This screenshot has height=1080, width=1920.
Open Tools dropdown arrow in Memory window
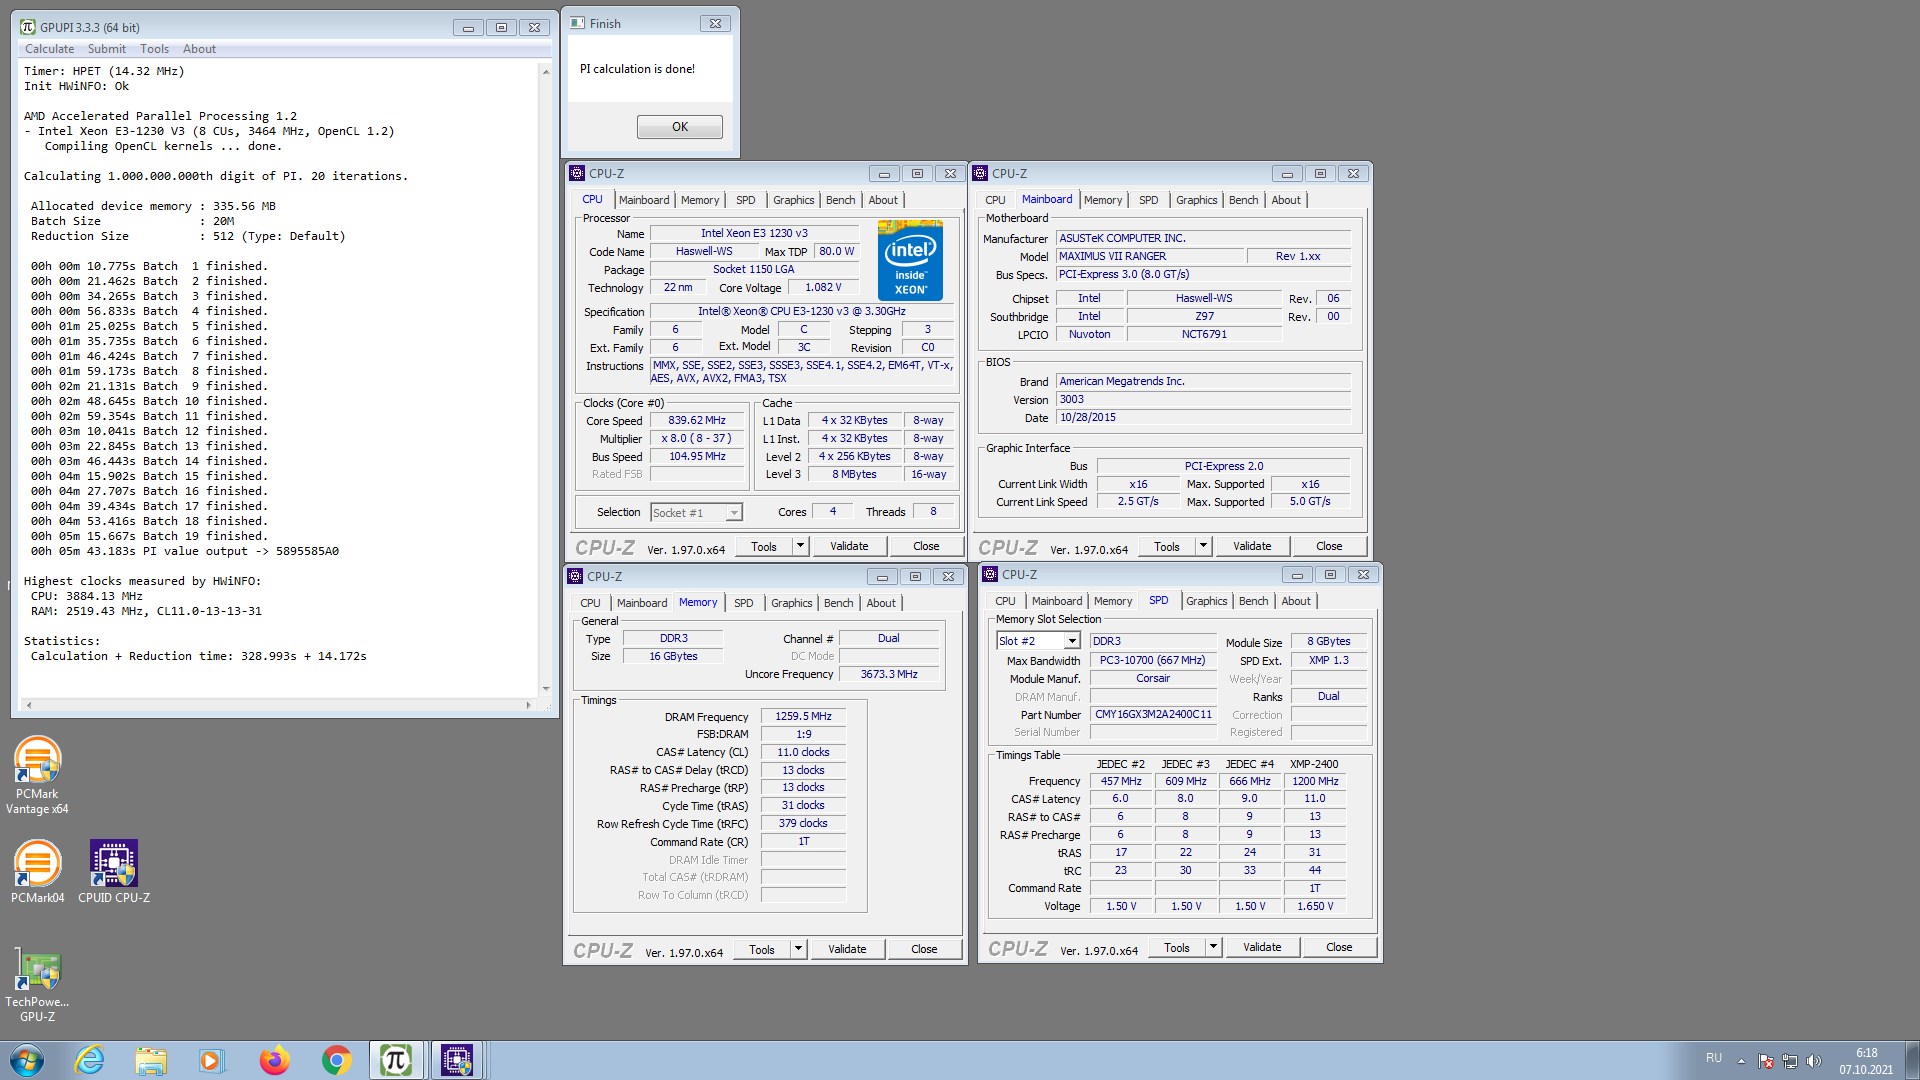pos(798,949)
